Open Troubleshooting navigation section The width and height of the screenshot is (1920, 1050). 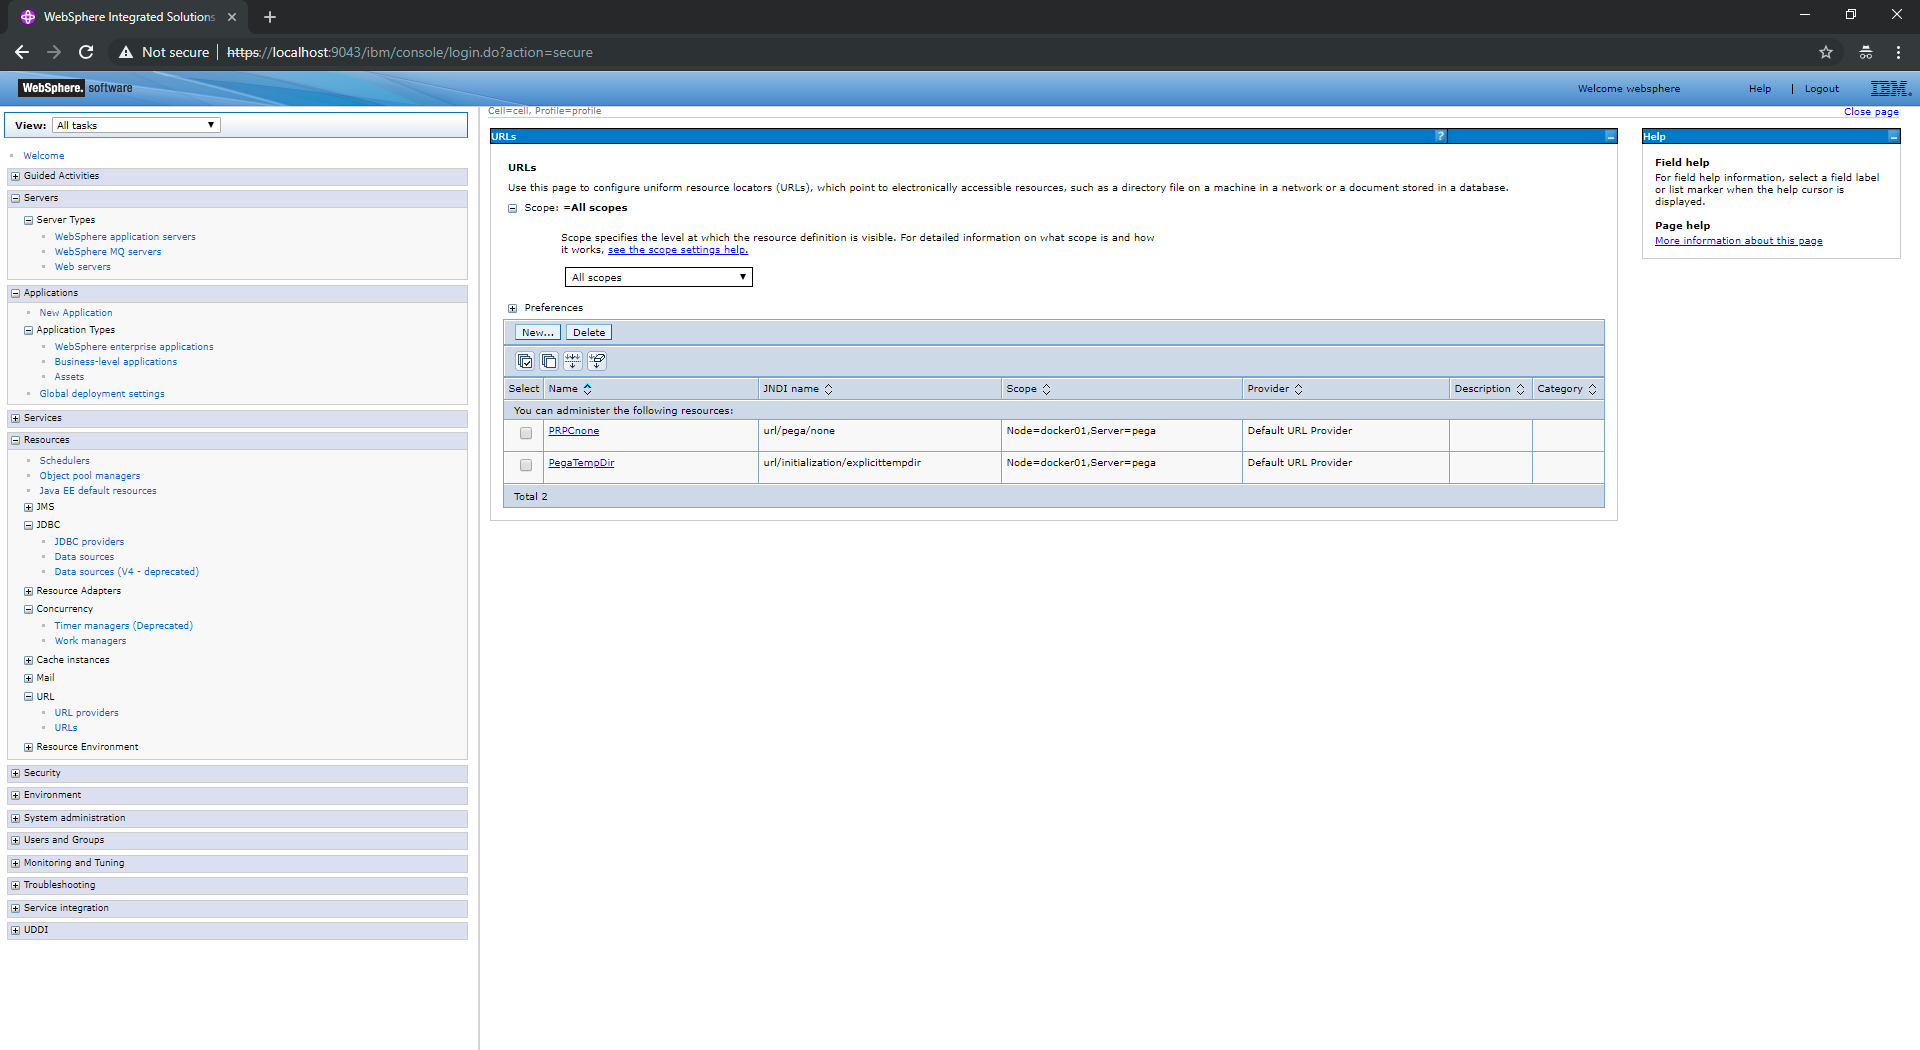[60, 885]
